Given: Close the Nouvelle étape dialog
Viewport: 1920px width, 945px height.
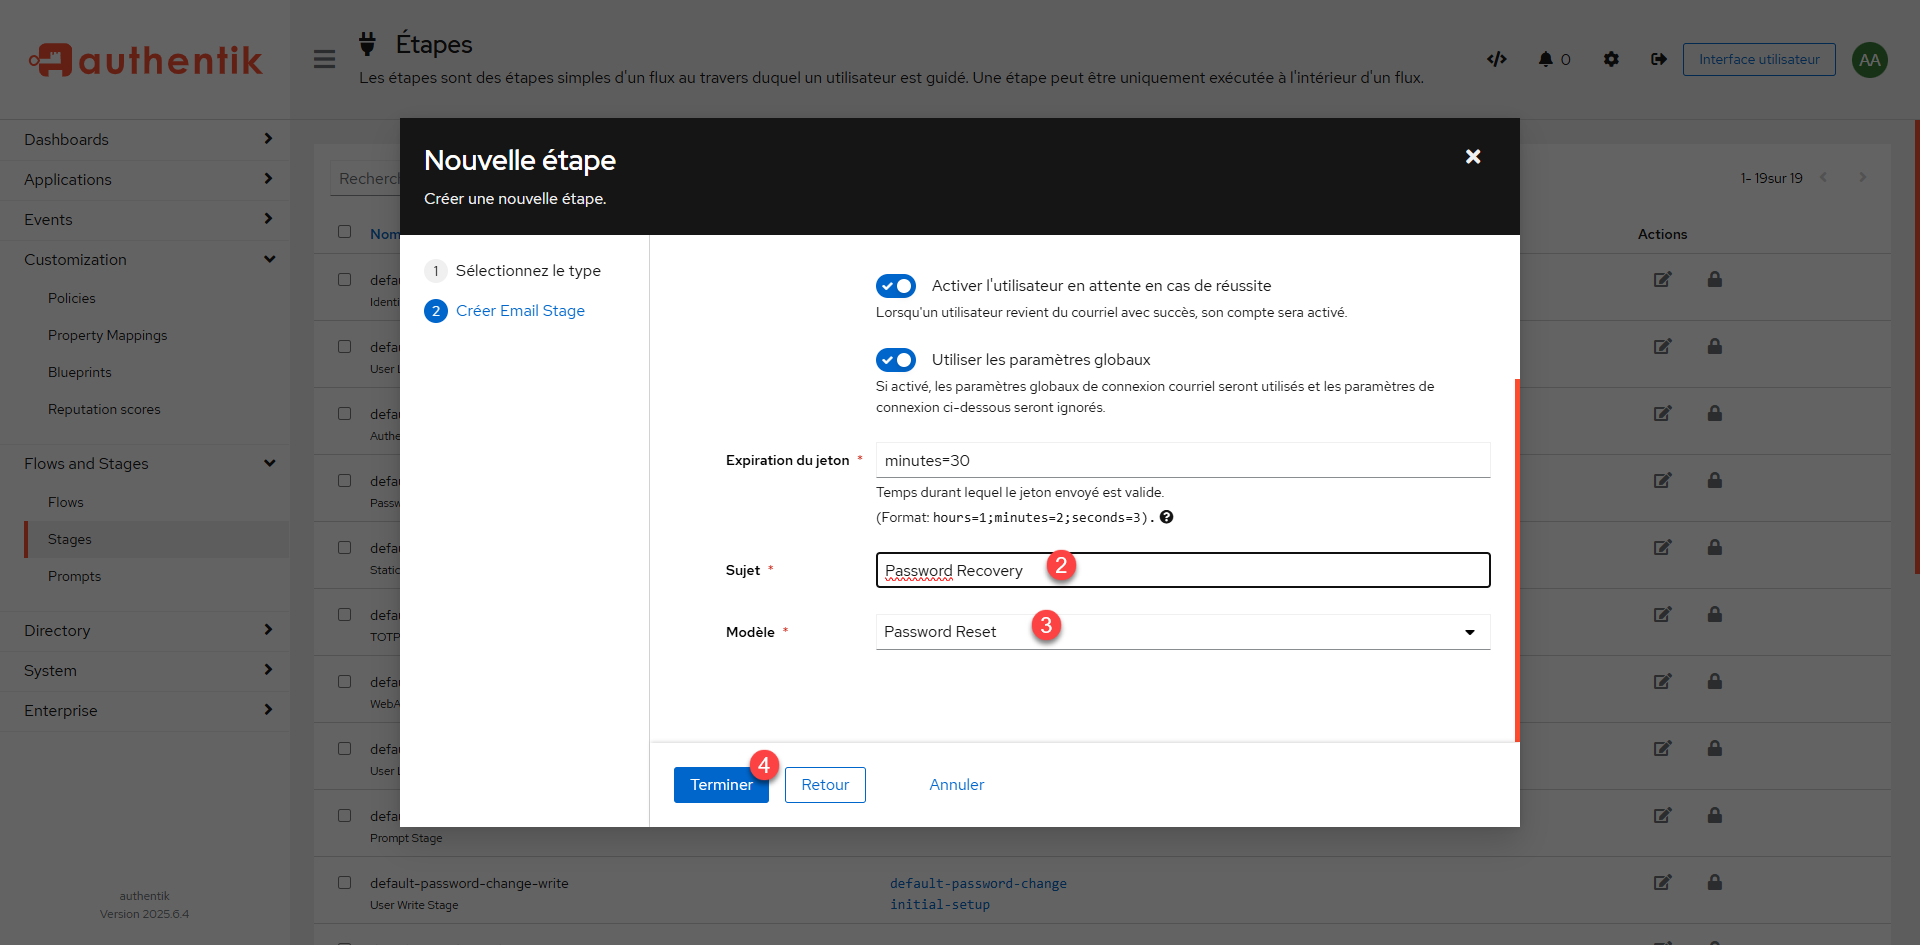Looking at the screenshot, I should pos(1472,157).
